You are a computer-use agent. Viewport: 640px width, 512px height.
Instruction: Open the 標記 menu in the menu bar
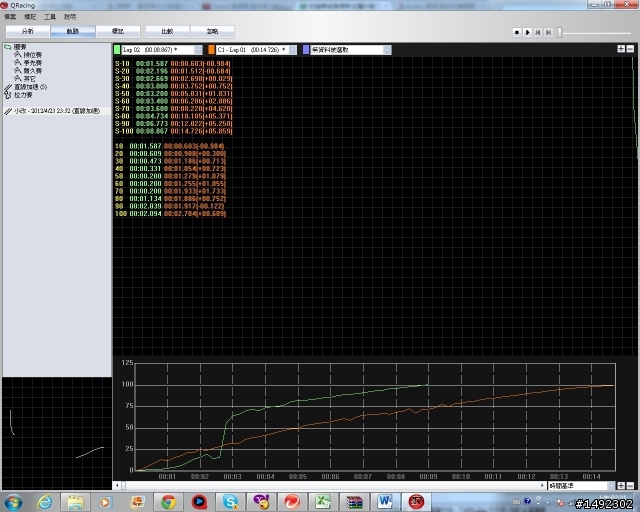(30, 17)
